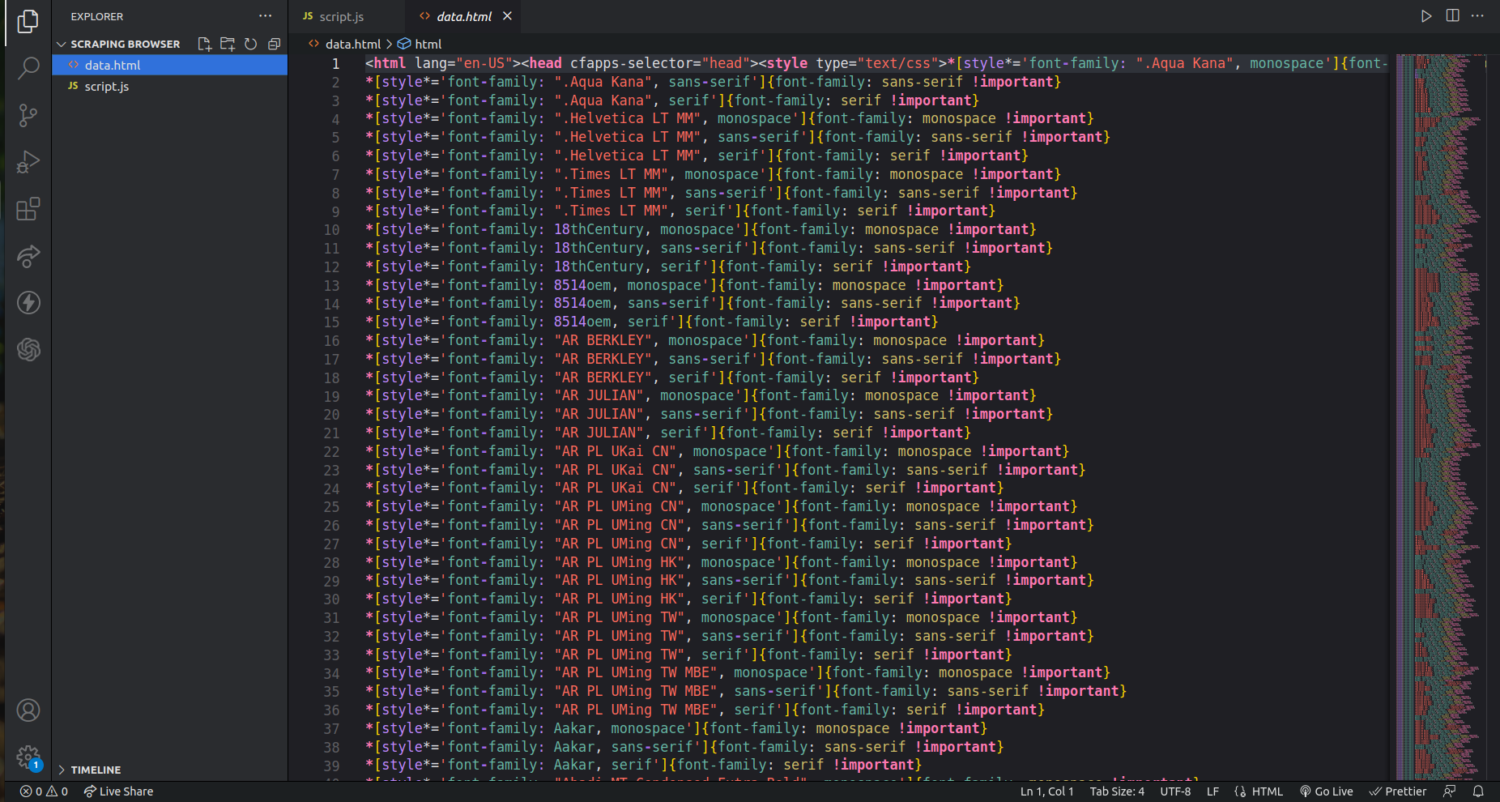Change file encoding UTF-8

tap(1175, 791)
